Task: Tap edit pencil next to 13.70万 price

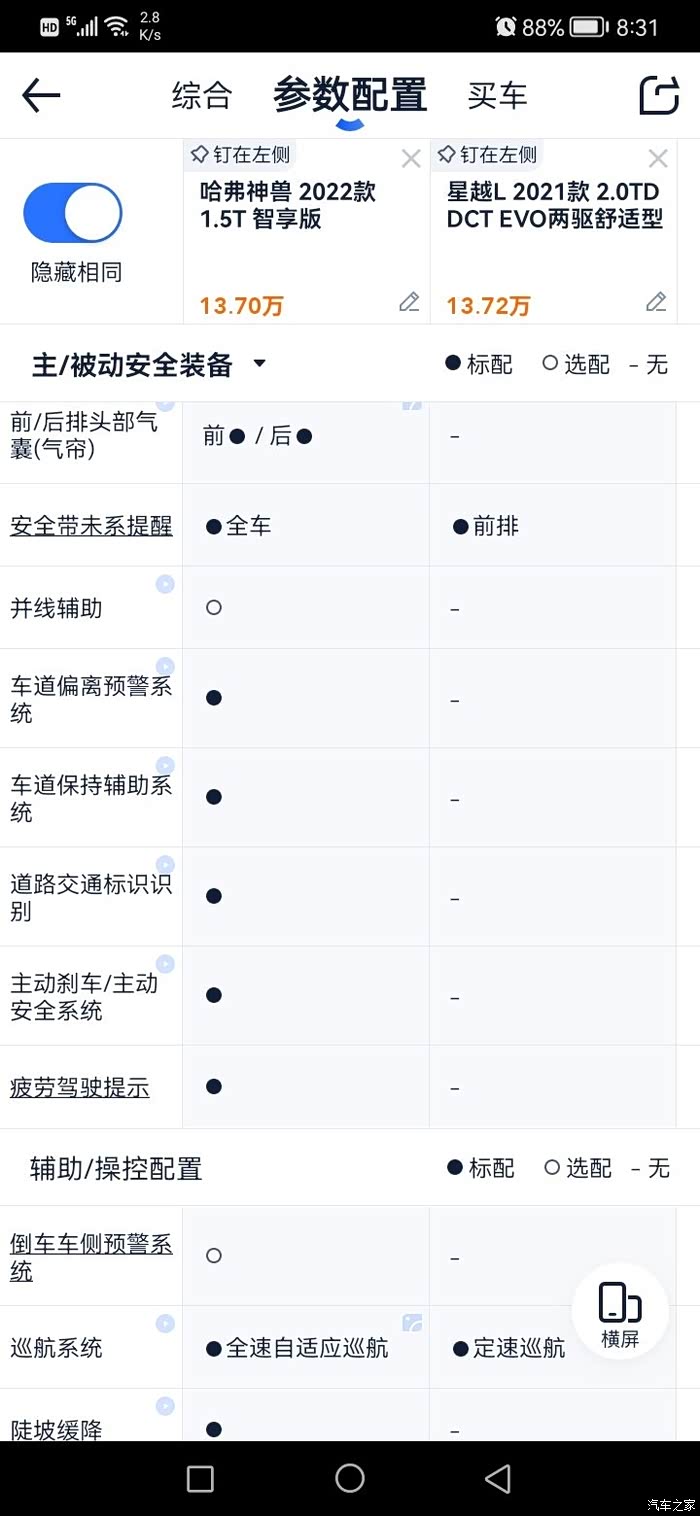Action: tap(409, 302)
